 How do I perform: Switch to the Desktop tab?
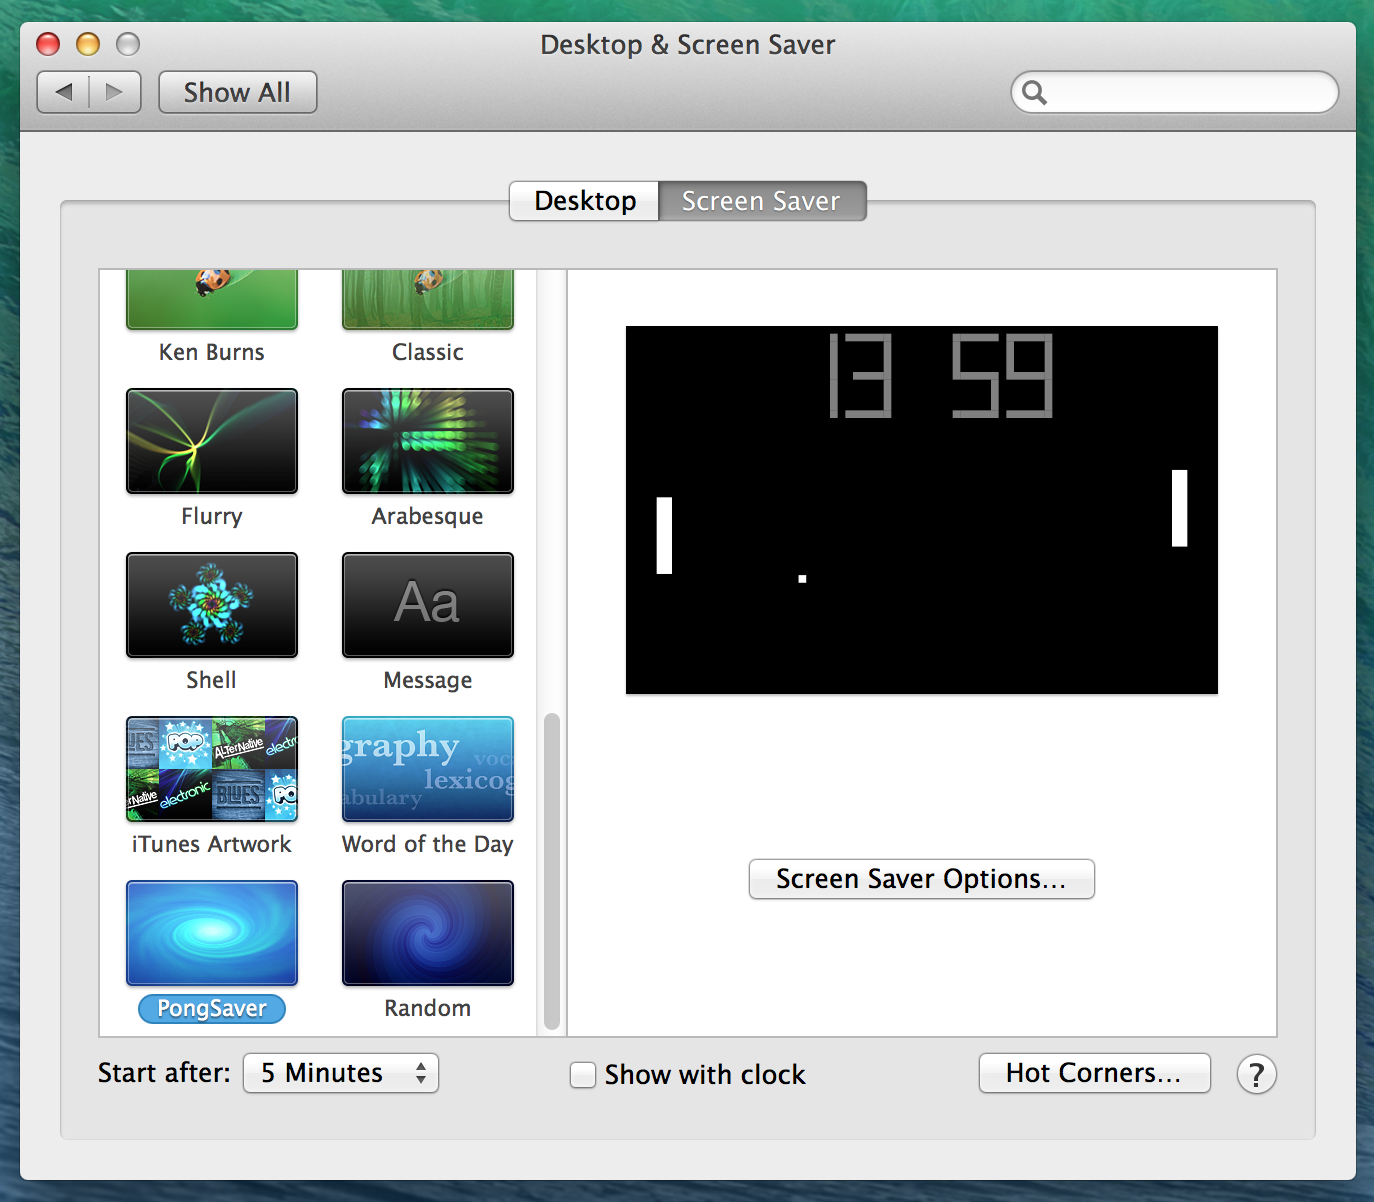(x=584, y=201)
